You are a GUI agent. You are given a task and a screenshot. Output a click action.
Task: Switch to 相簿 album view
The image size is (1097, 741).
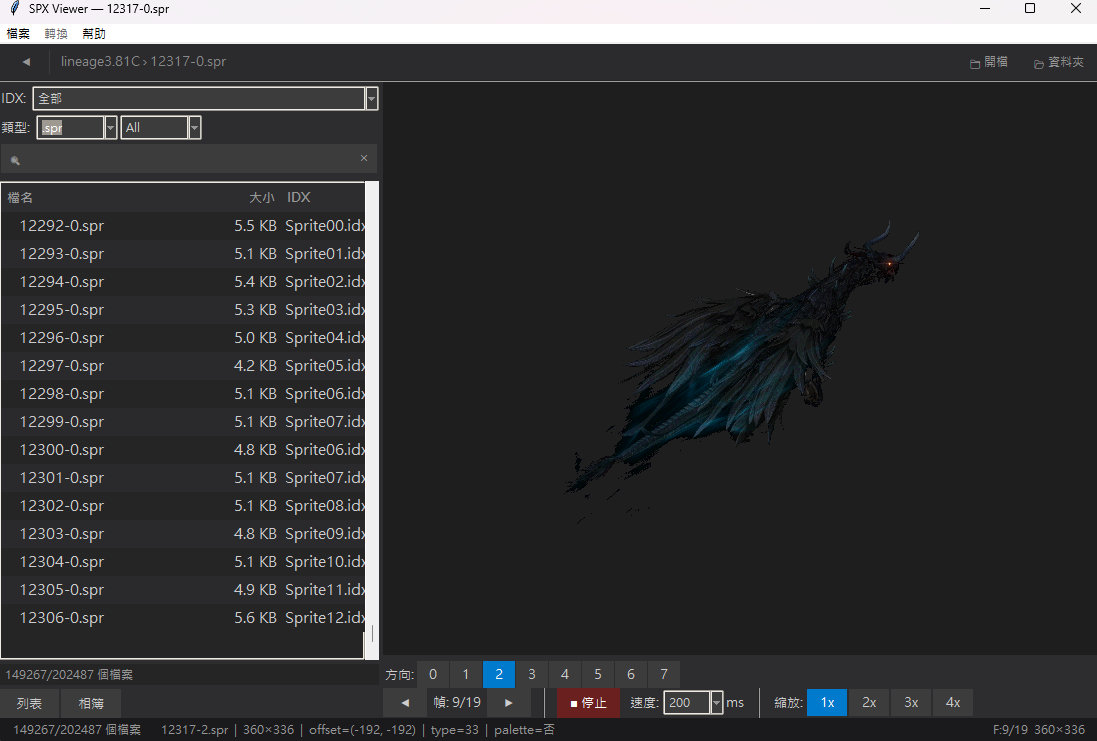click(x=90, y=703)
